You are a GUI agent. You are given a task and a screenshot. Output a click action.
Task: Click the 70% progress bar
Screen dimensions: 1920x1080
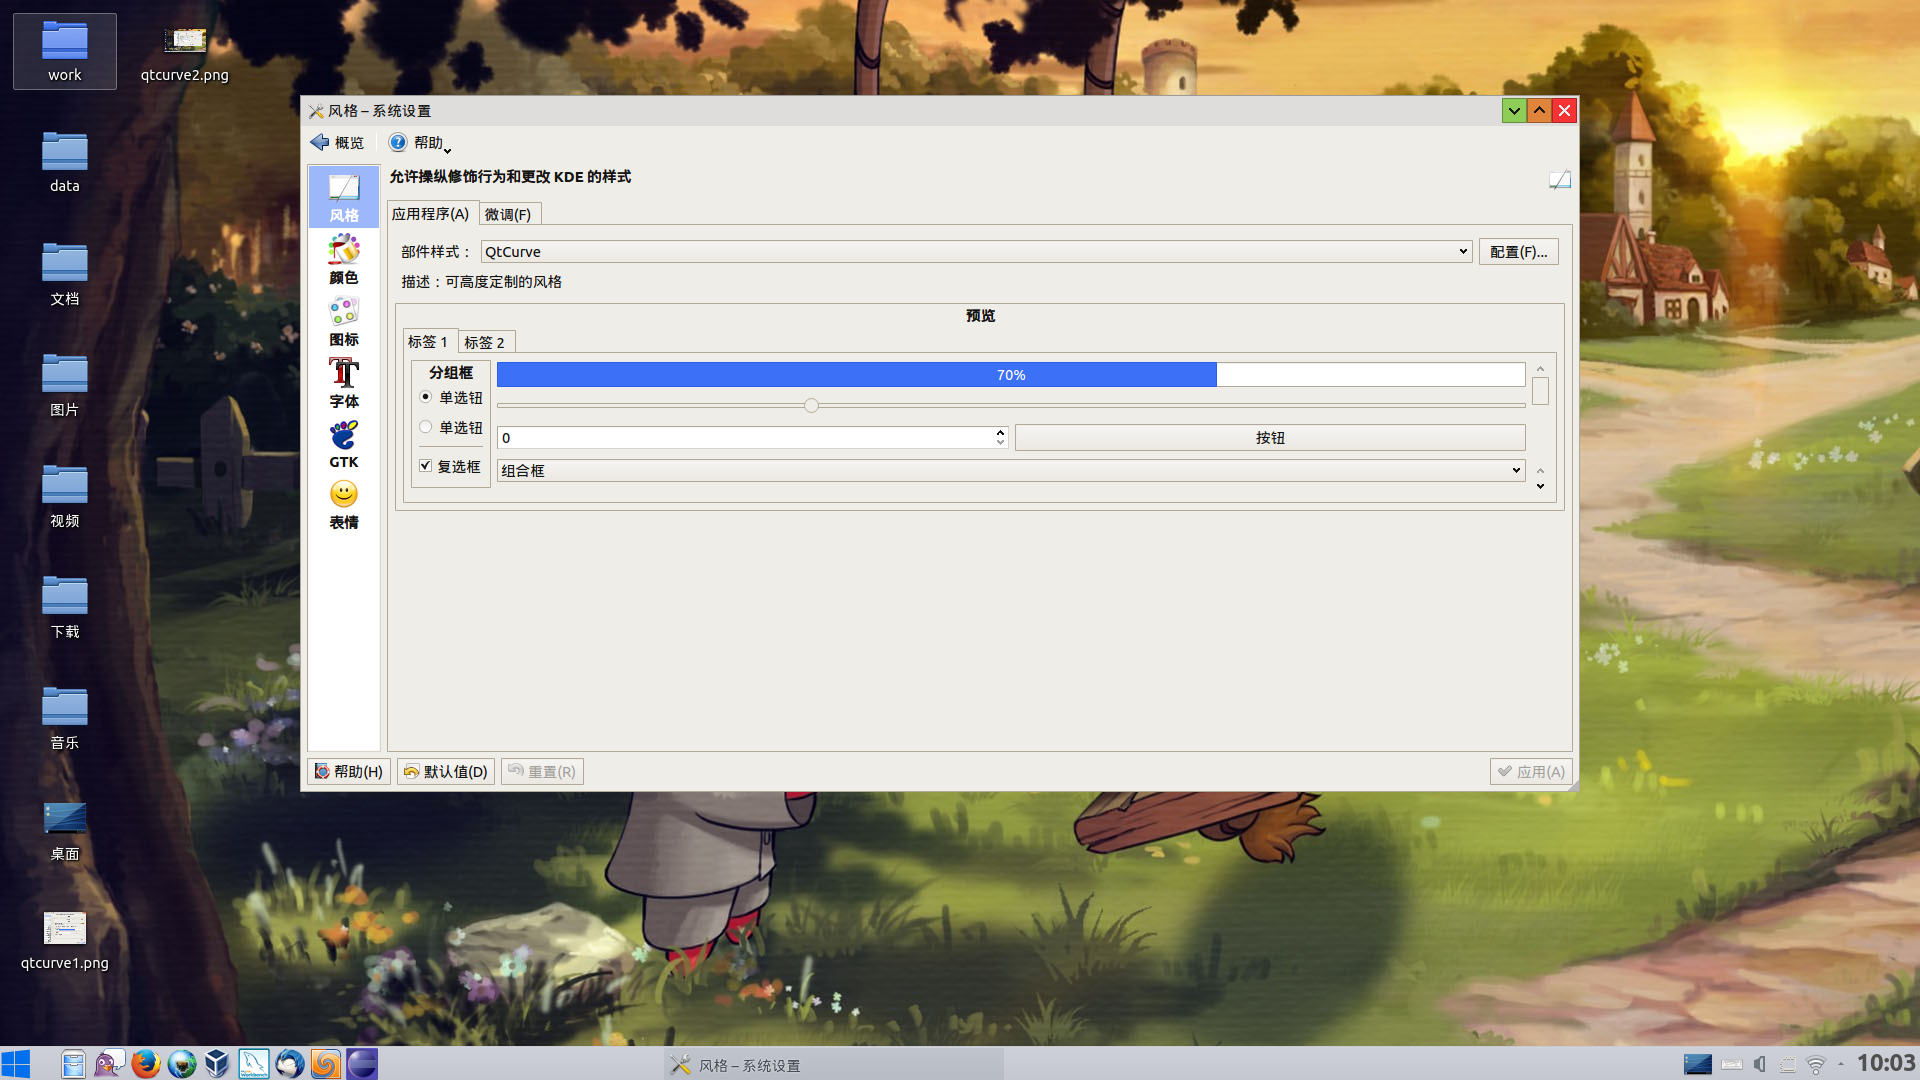[1011, 375]
